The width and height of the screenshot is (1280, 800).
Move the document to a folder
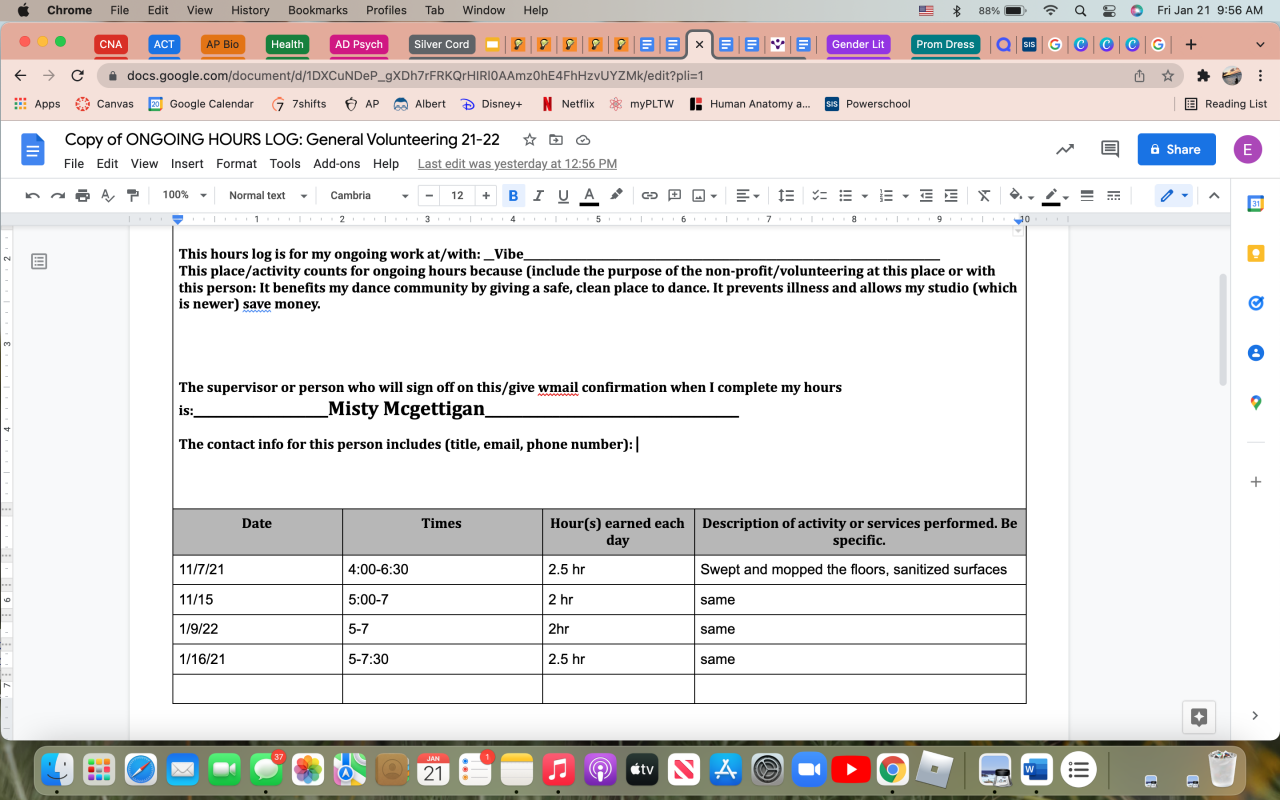(x=556, y=139)
